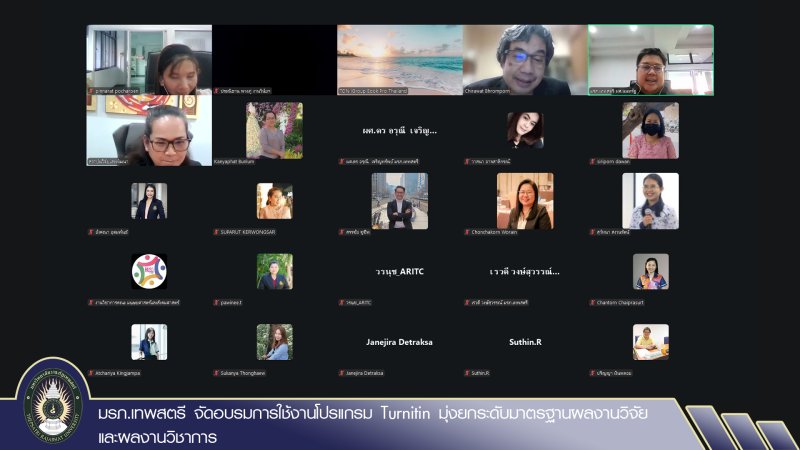Click the 'siriporn dawan' name label
Viewport: 800px width, 450px height.
coord(614,161)
